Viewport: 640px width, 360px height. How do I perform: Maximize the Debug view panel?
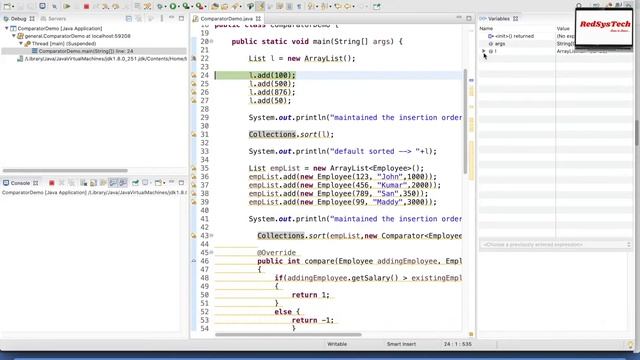[x=182, y=18]
